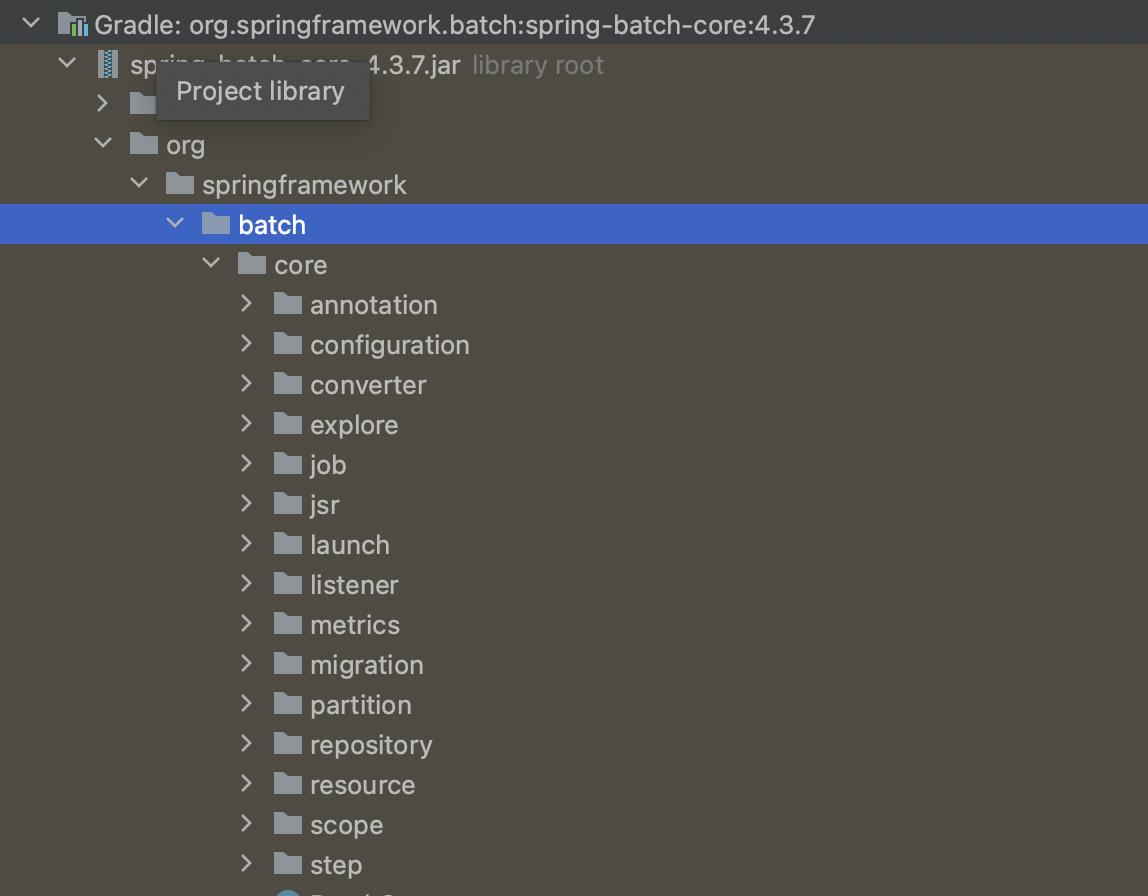Select the 'annotation' package name
The width and height of the screenshot is (1148, 896).
point(373,305)
